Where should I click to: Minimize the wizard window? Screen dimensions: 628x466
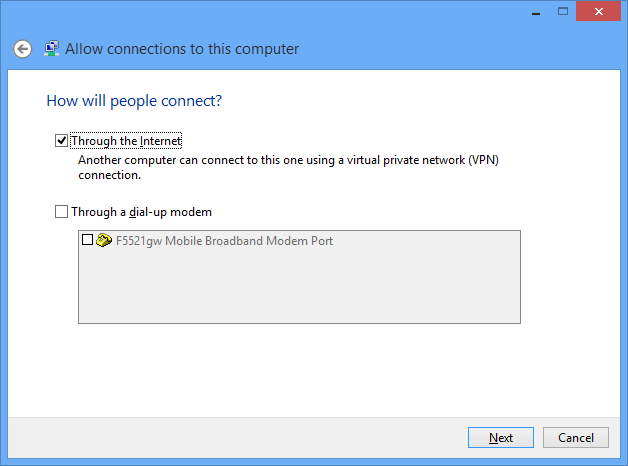tap(536, 11)
